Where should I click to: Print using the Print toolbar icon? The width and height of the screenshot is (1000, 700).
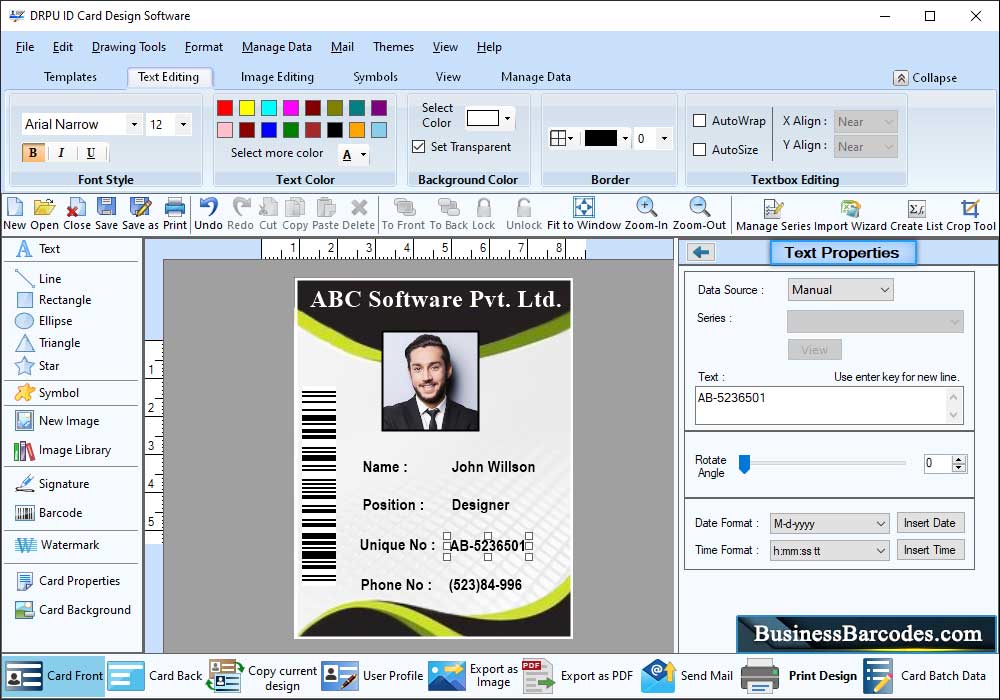click(x=175, y=214)
